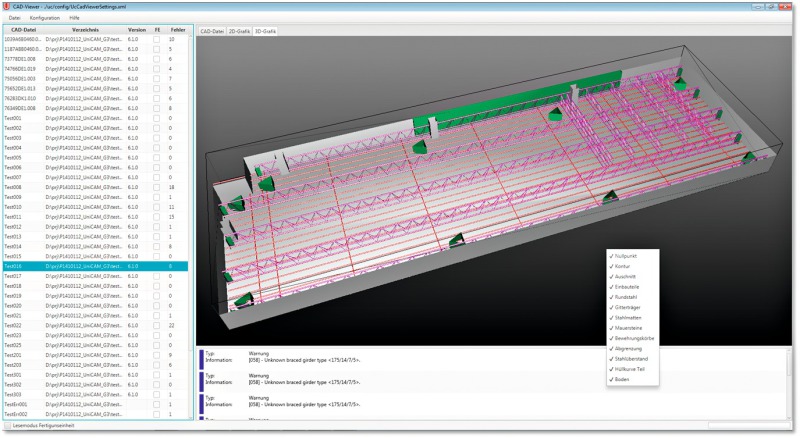800x438 pixels.
Task: Check the FE box for Test017
Action: (157, 276)
